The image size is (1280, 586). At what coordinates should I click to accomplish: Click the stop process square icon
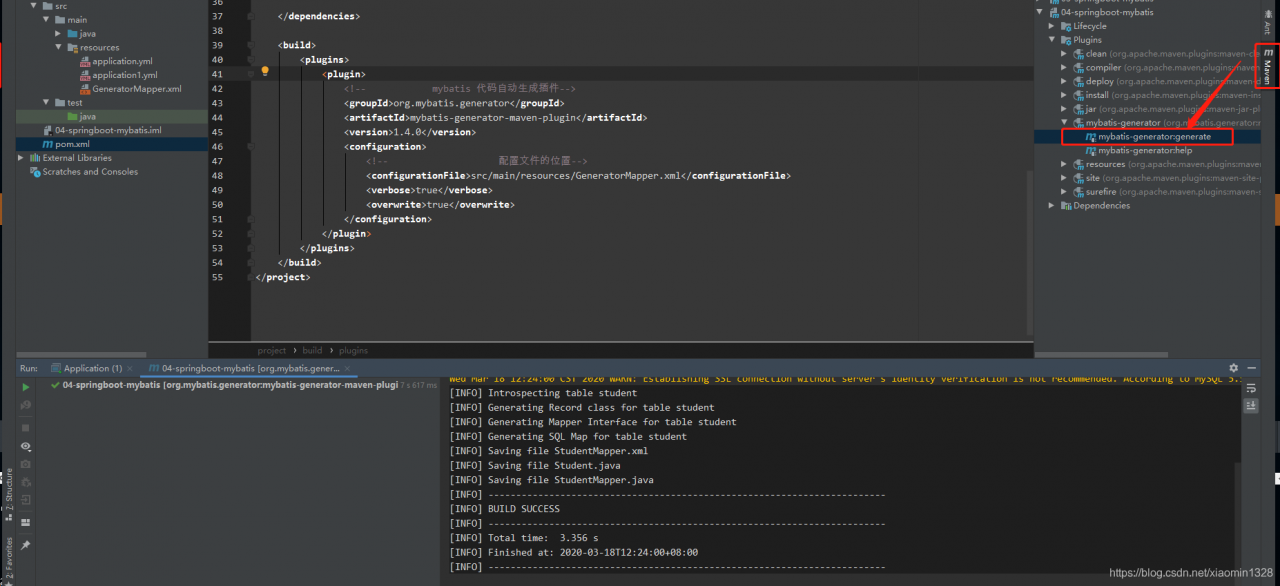point(25,427)
